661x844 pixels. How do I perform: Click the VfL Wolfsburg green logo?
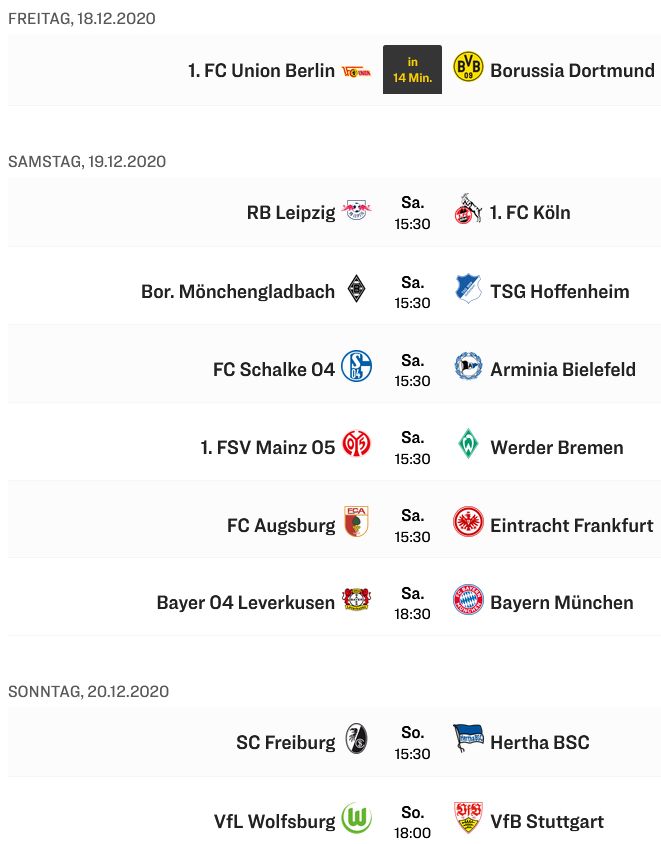pyautogui.click(x=356, y=819)
